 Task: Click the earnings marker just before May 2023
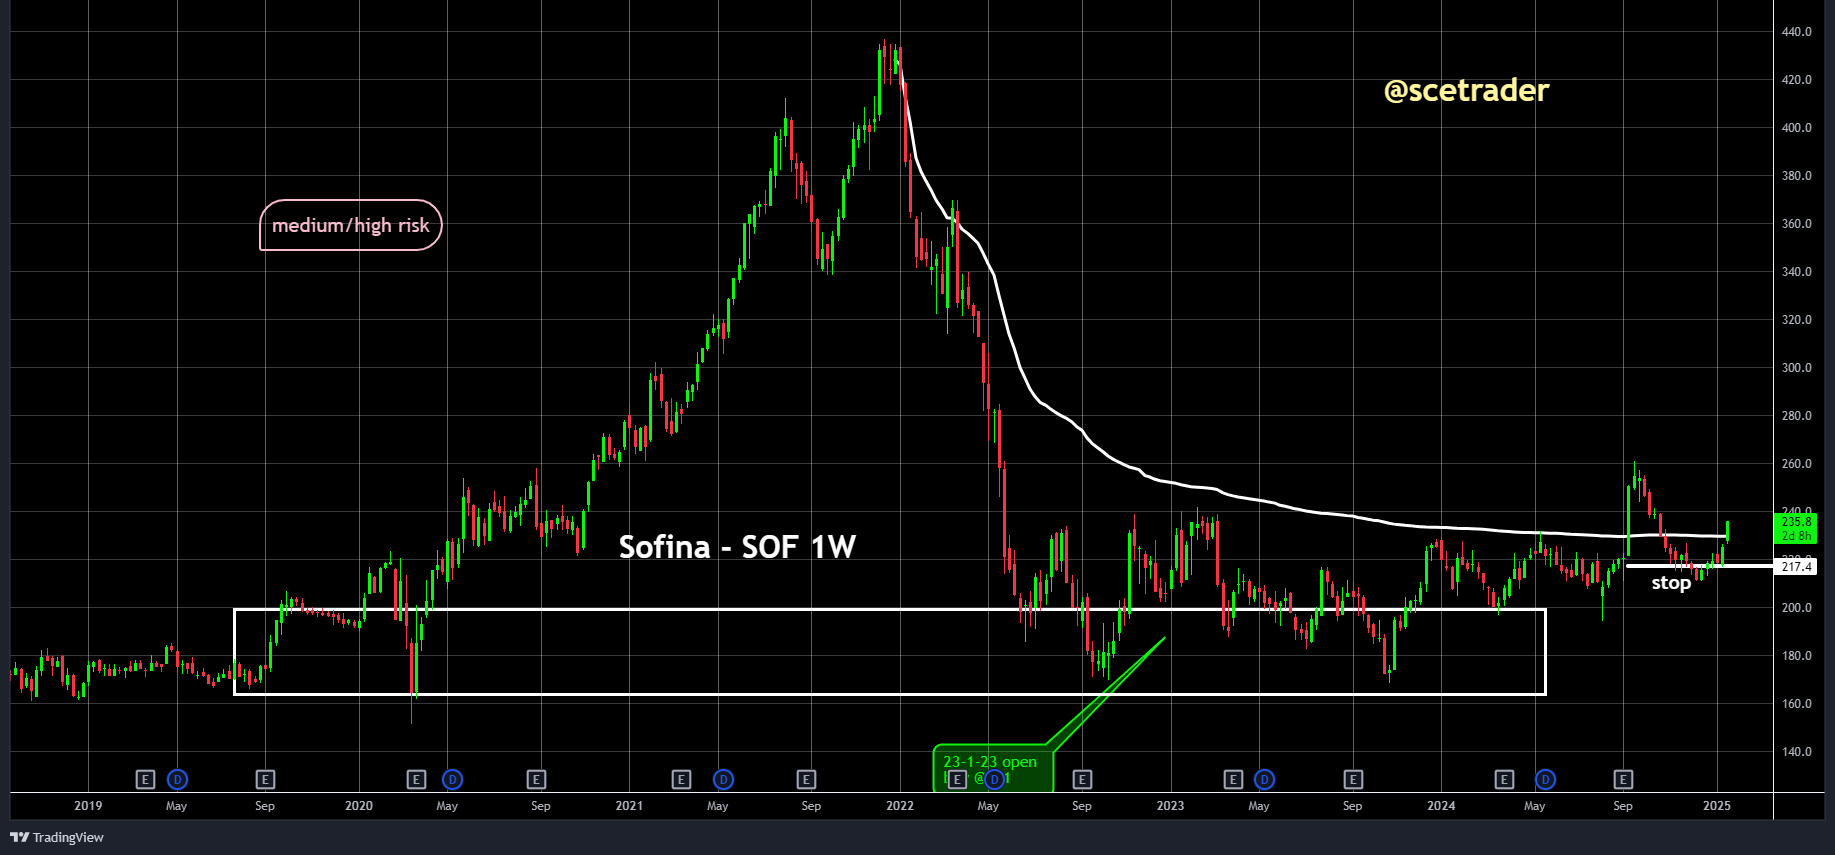tap(1233, 779)
